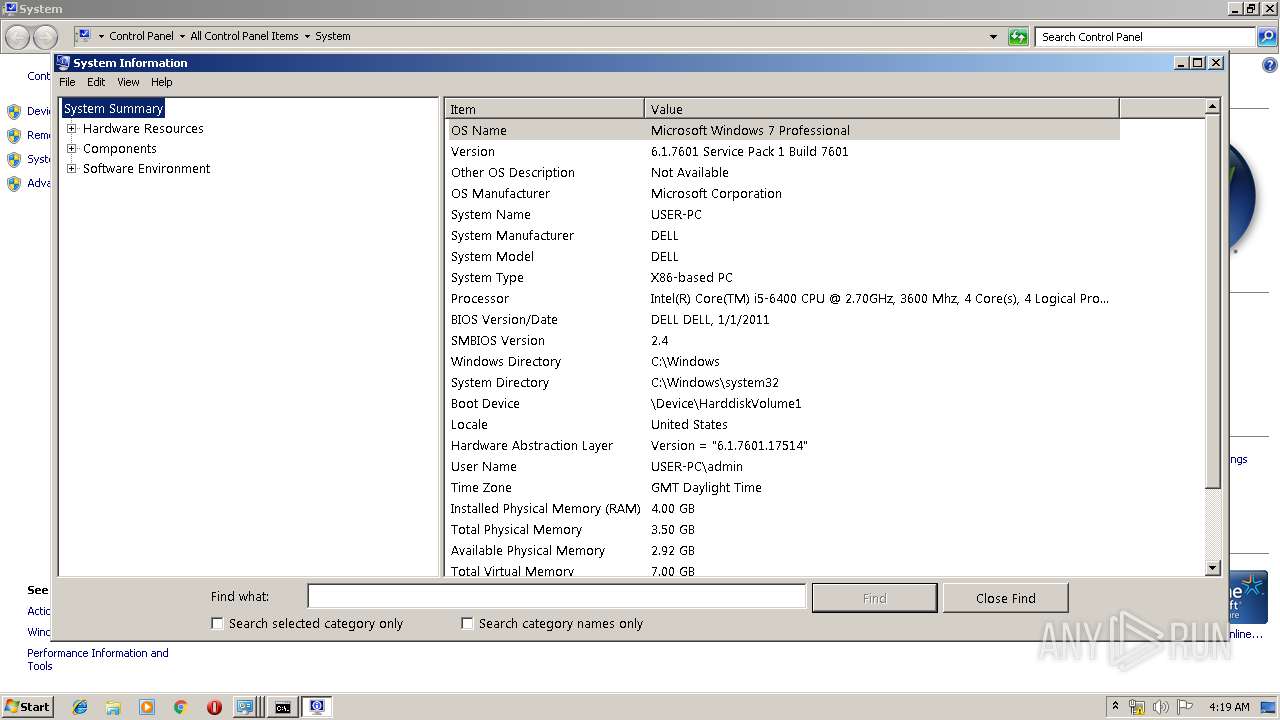Viewport: 1280px width, 720px height.
Task: Click the taskbar clock showing 4:19 AM
Action: pos(1229,707)
